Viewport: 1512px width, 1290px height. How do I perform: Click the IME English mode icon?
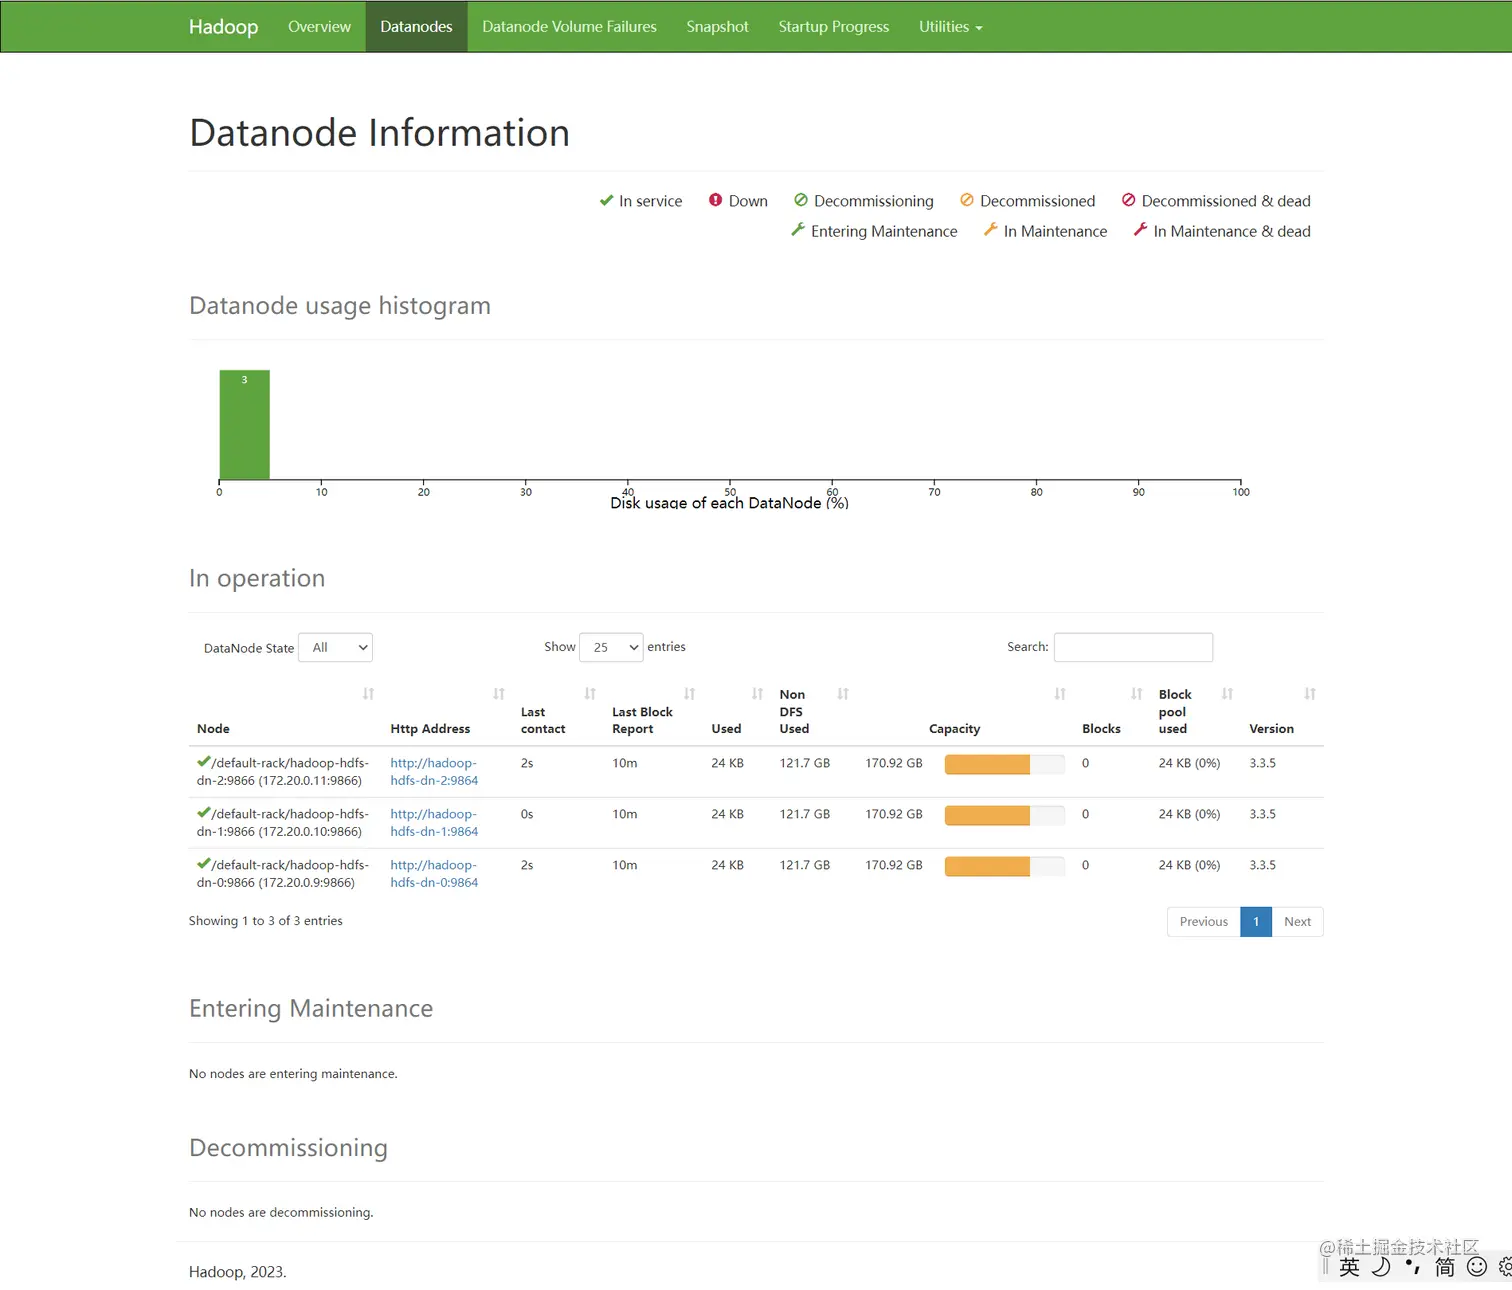click(1349, 1267)
